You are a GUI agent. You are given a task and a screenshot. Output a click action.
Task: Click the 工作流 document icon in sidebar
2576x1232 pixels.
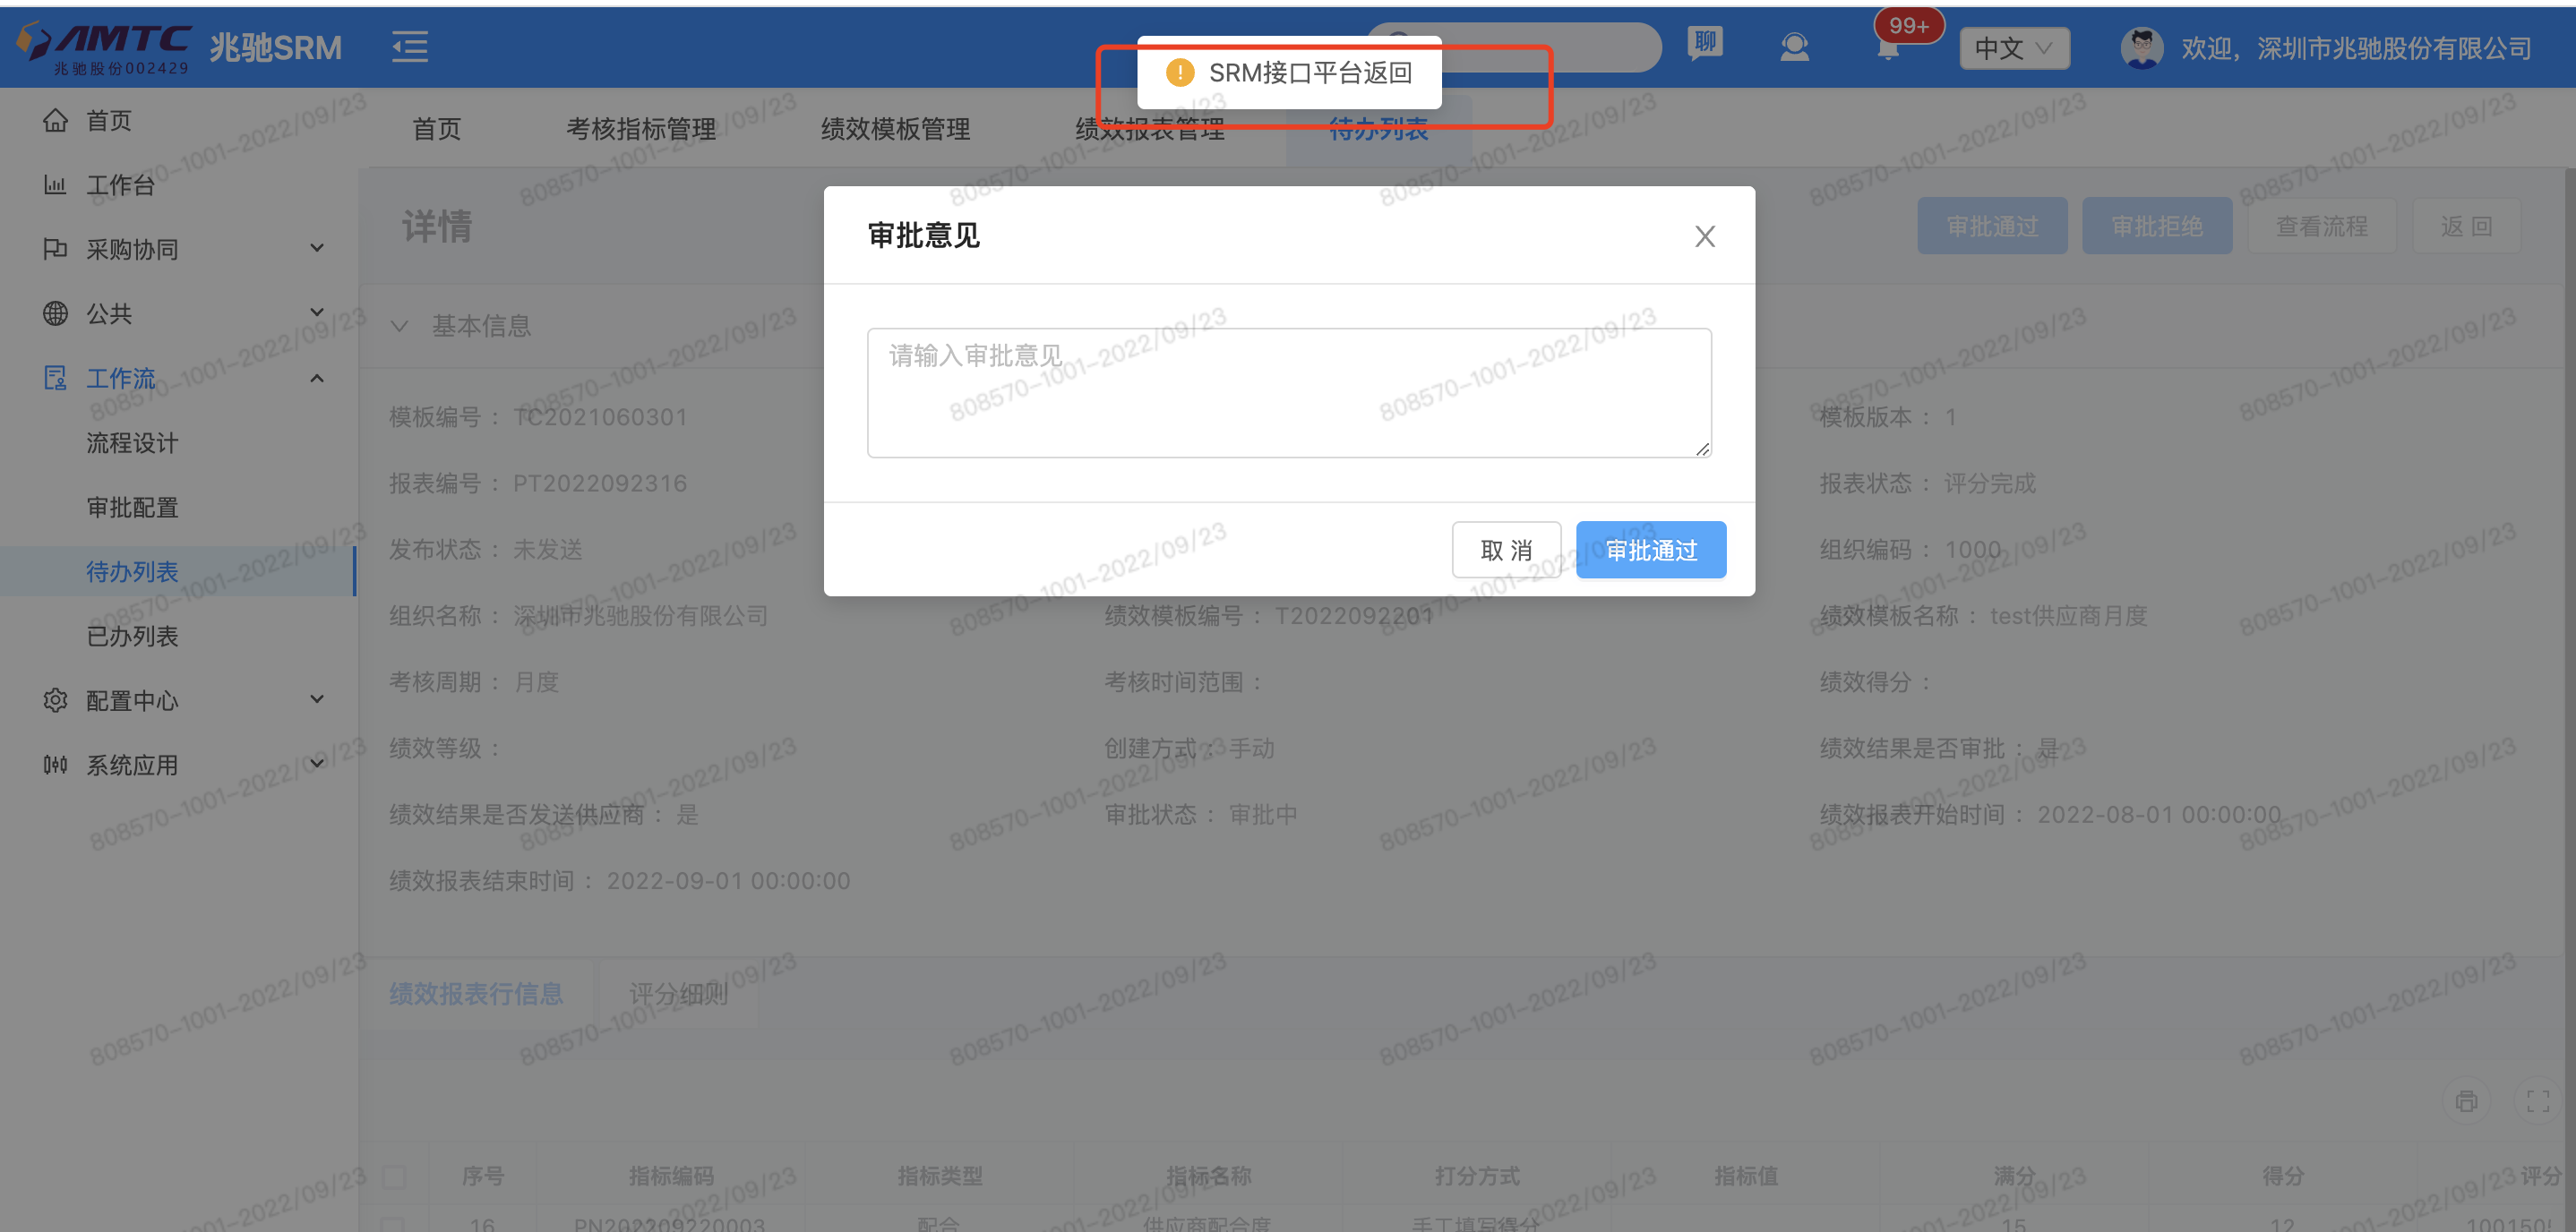click(55, 378)
